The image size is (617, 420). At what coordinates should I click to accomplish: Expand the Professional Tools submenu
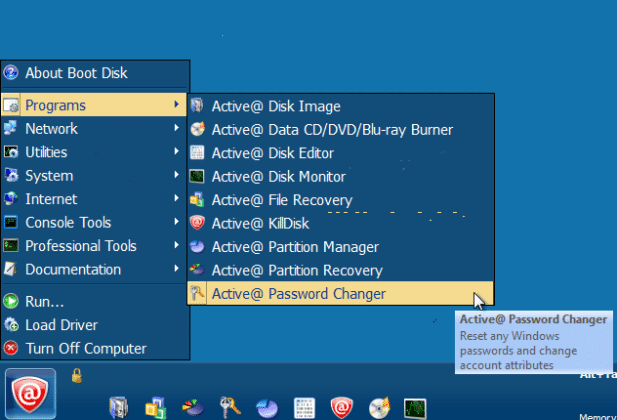[94, 246]
